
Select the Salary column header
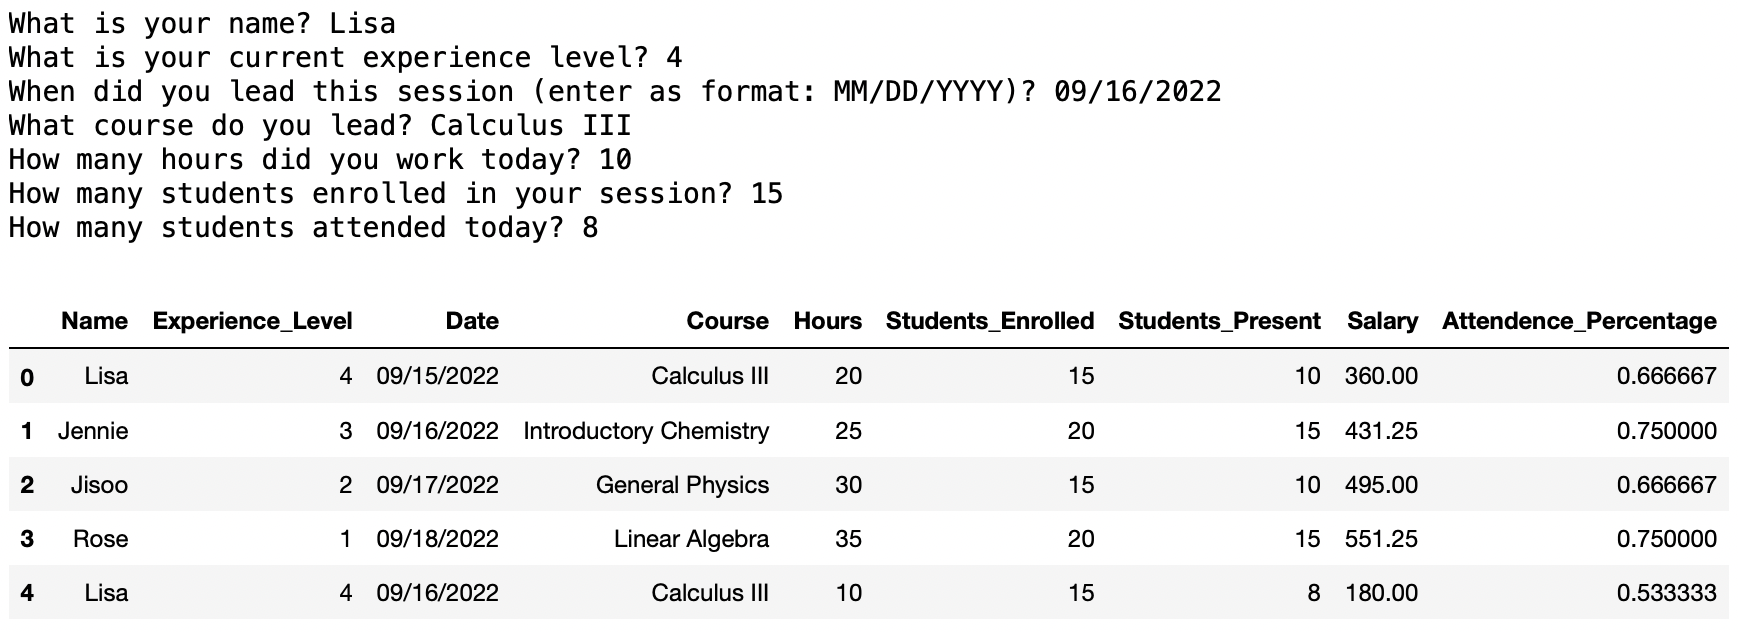(1382, 321)
